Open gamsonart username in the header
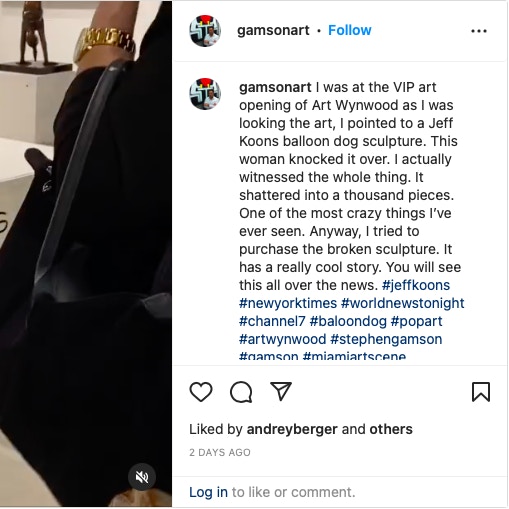This screenshot has height=509, width=509. [x=273, y=30]
